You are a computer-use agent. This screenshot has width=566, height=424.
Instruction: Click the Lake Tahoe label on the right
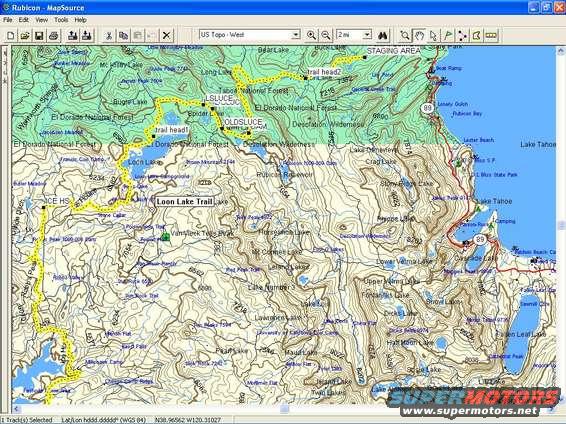click(538, 144)
